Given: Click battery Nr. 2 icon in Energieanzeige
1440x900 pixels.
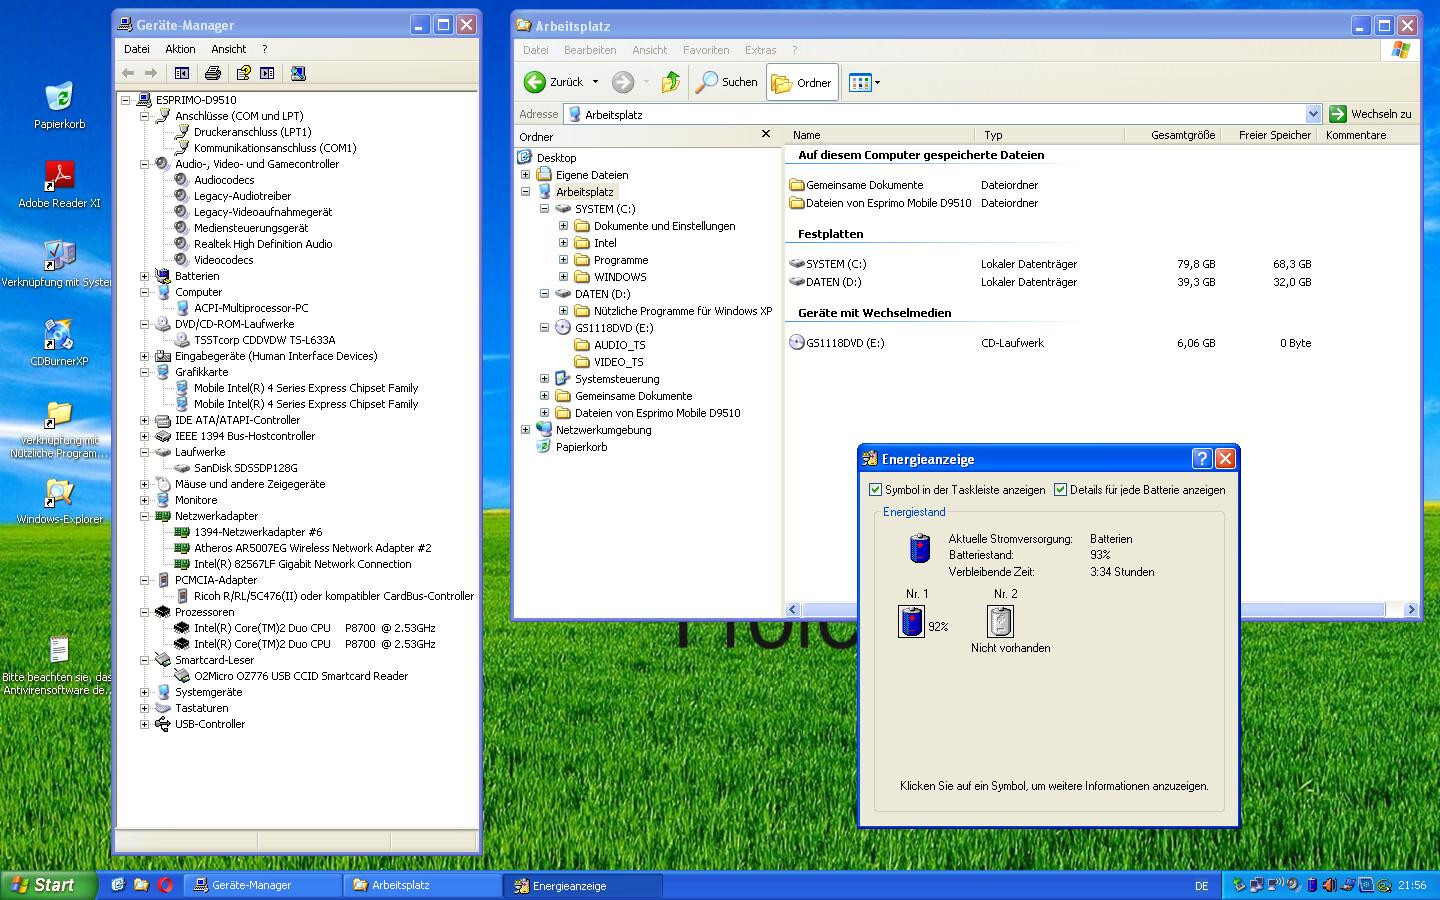Looking at the screenshot, I should coord(1000,622).
